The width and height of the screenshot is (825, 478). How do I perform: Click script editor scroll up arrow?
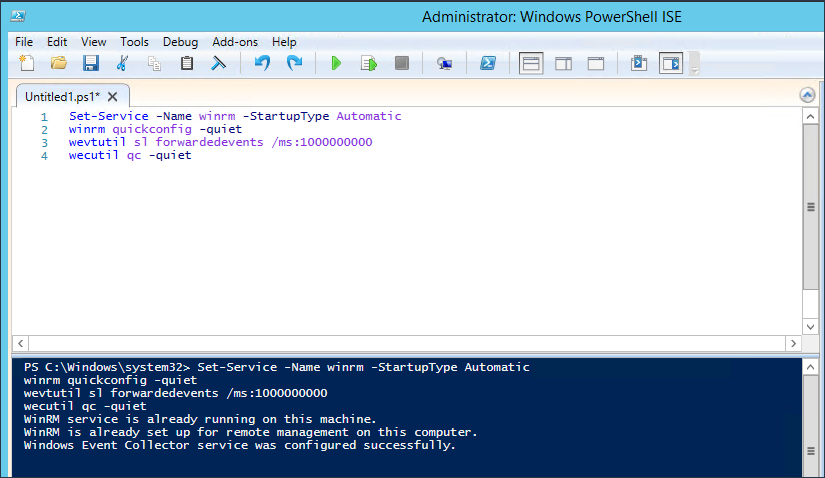coord(810,116)
